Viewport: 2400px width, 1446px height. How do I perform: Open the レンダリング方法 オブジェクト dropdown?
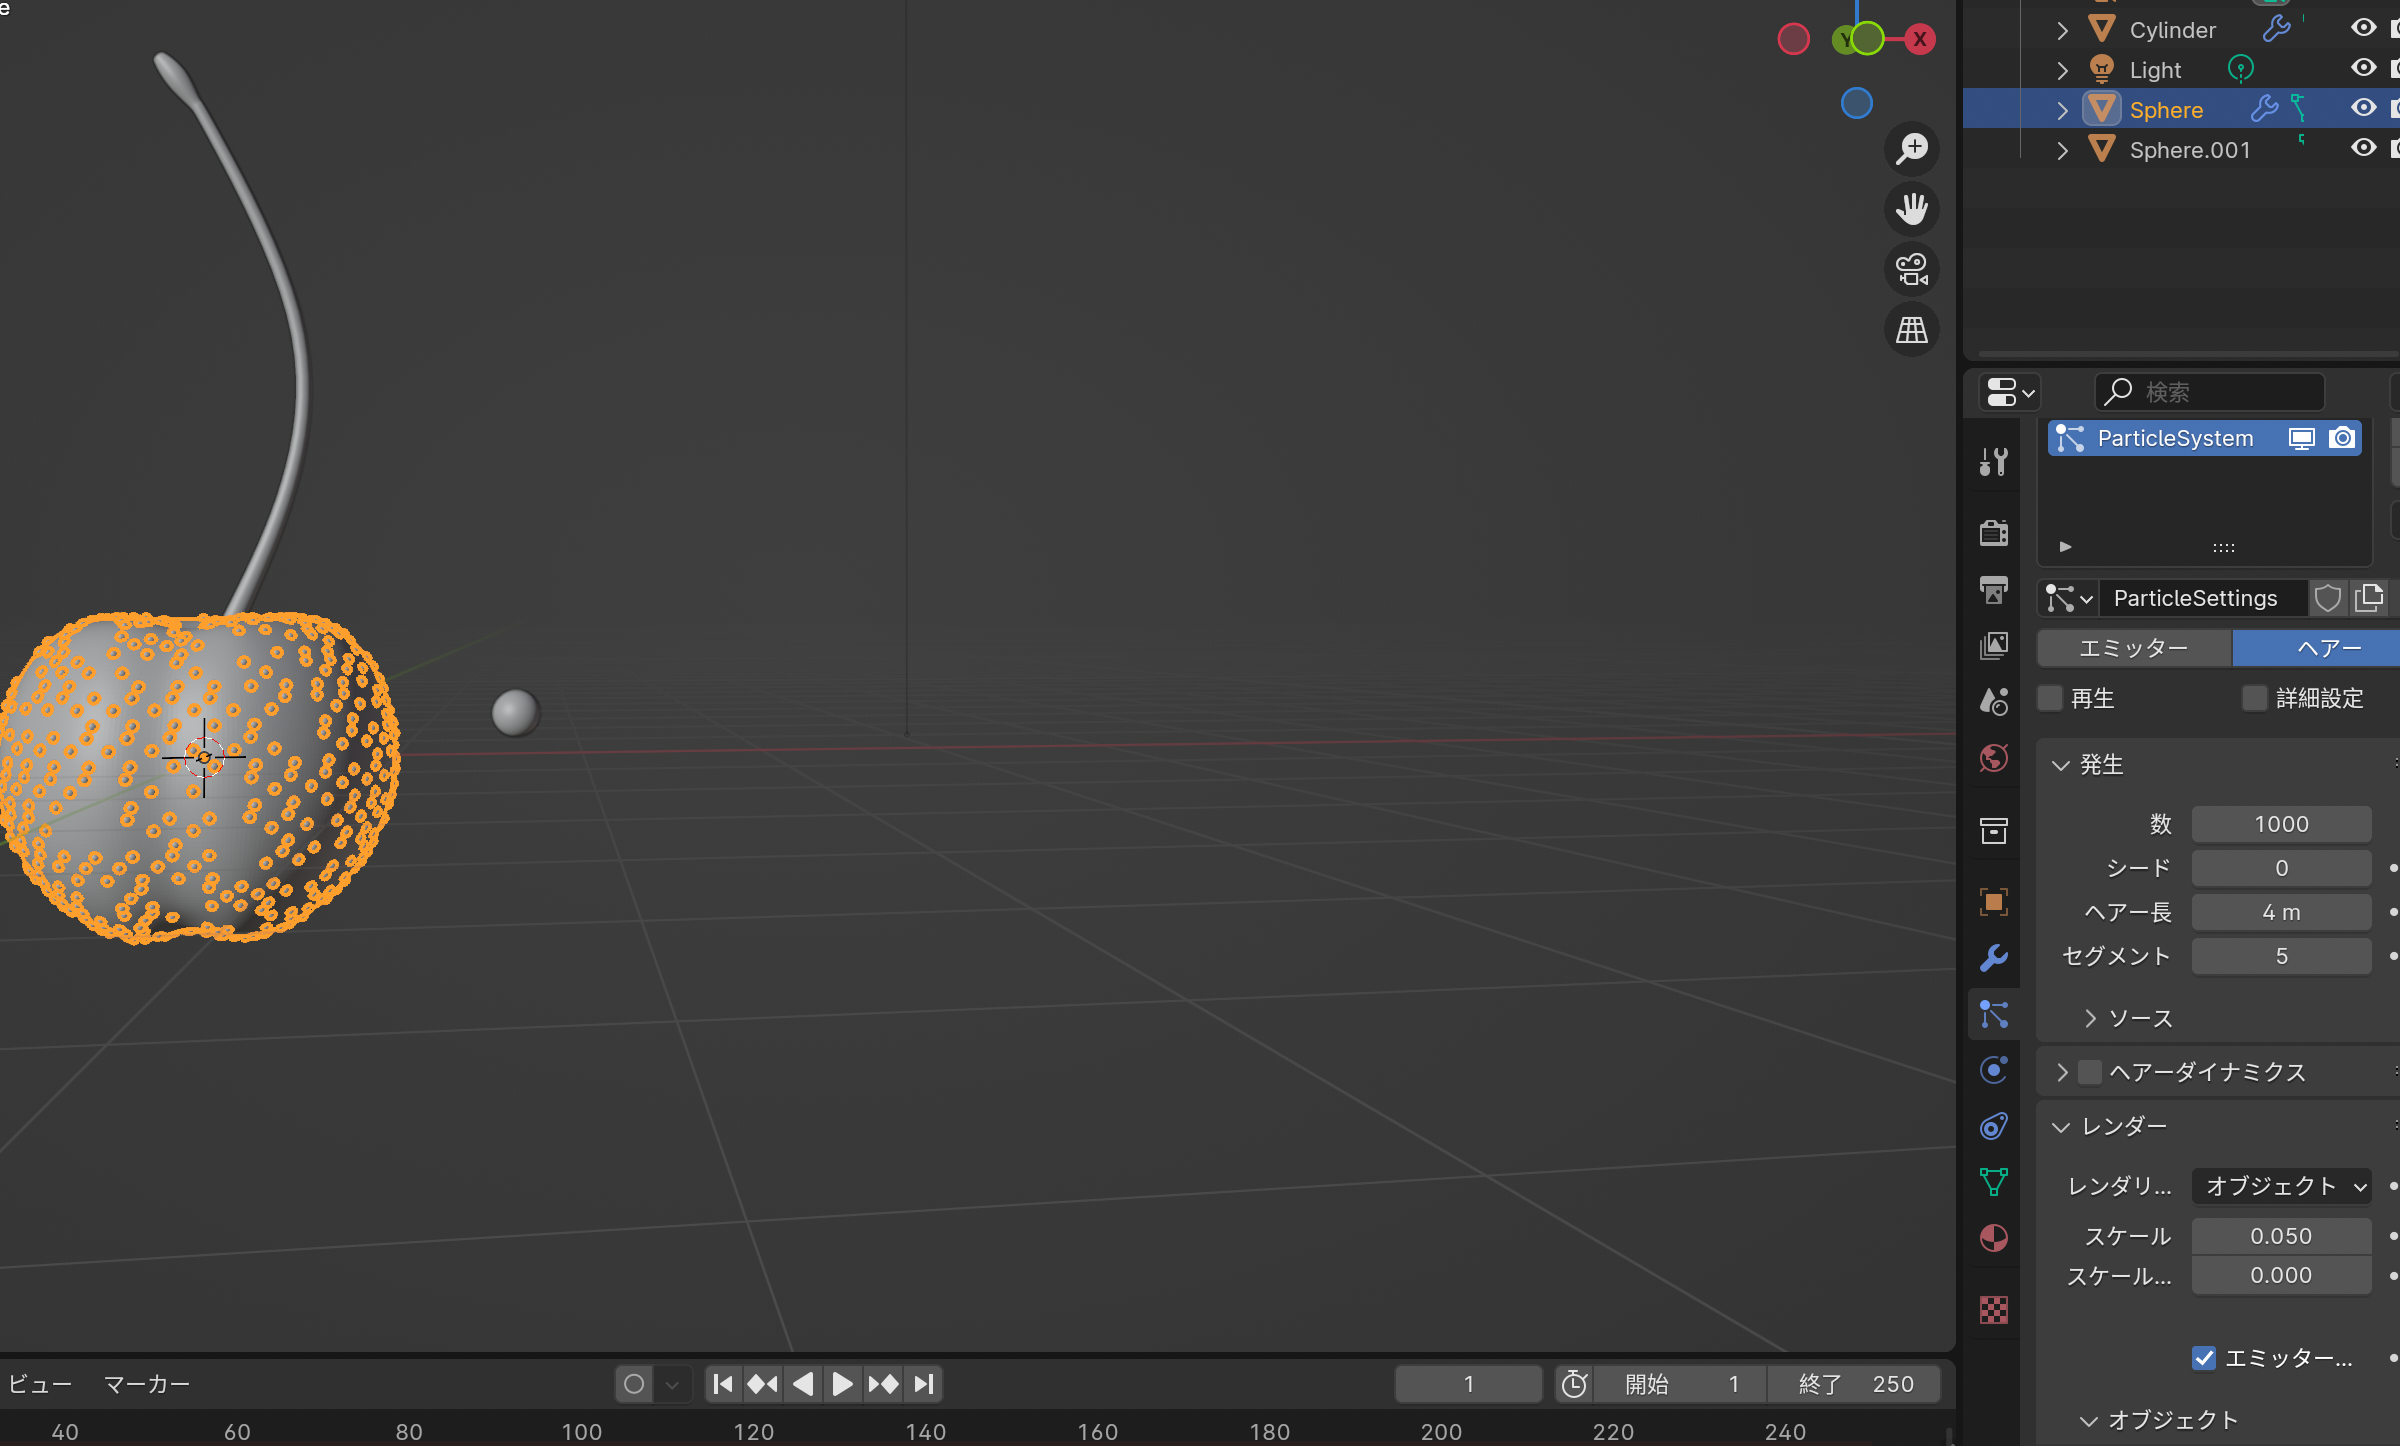point(2282,1186)
